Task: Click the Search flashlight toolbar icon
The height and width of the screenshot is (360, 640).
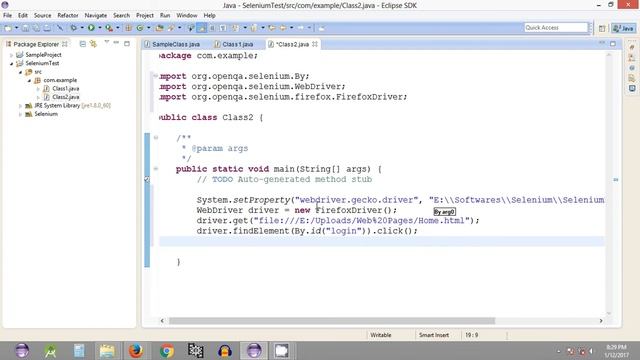Action: (x=171, y=28)
